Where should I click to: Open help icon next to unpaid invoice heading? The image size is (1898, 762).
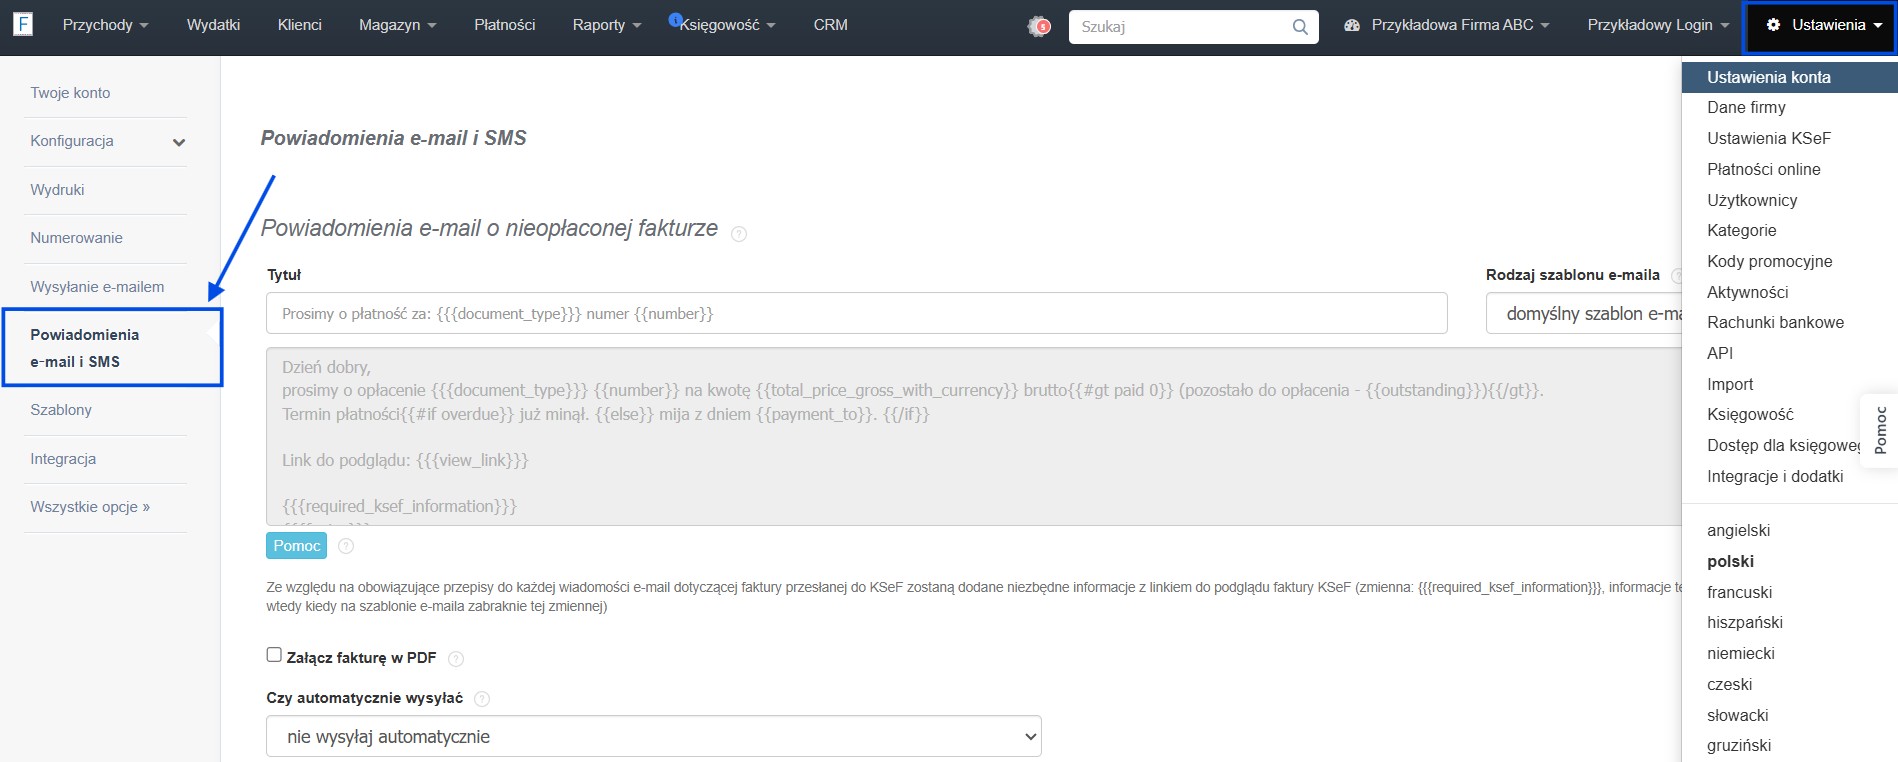(739, 234)
